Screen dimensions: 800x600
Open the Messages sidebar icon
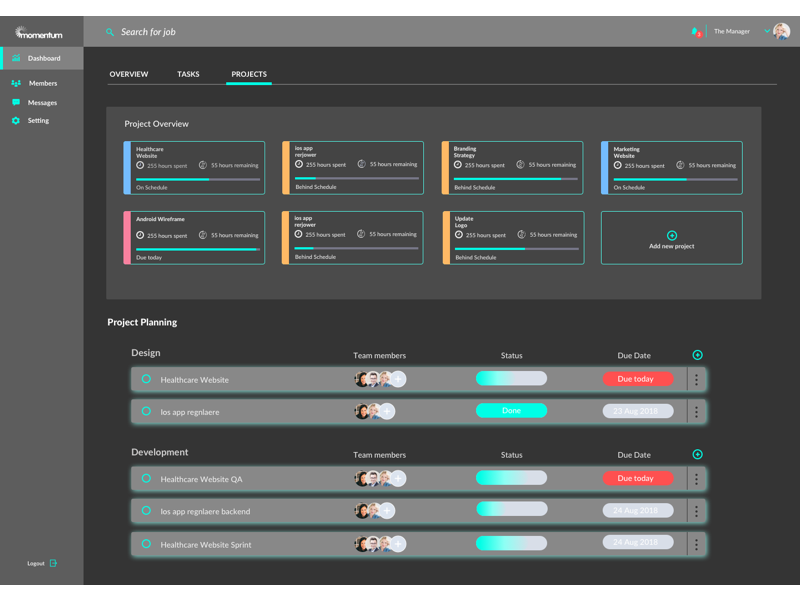16,102
